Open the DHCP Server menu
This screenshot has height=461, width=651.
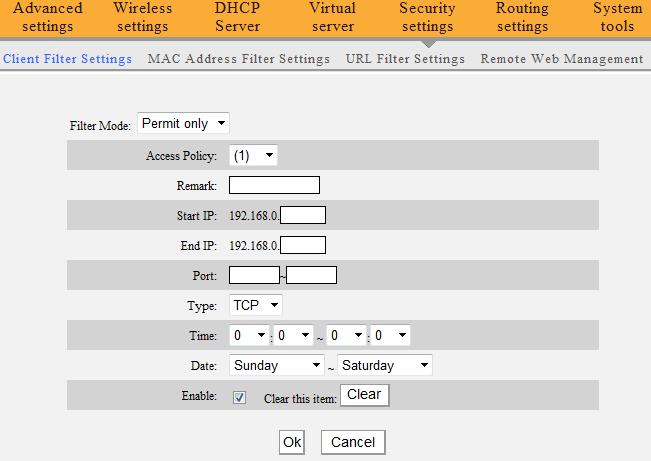pyautogui.click(x=237, y=17)
